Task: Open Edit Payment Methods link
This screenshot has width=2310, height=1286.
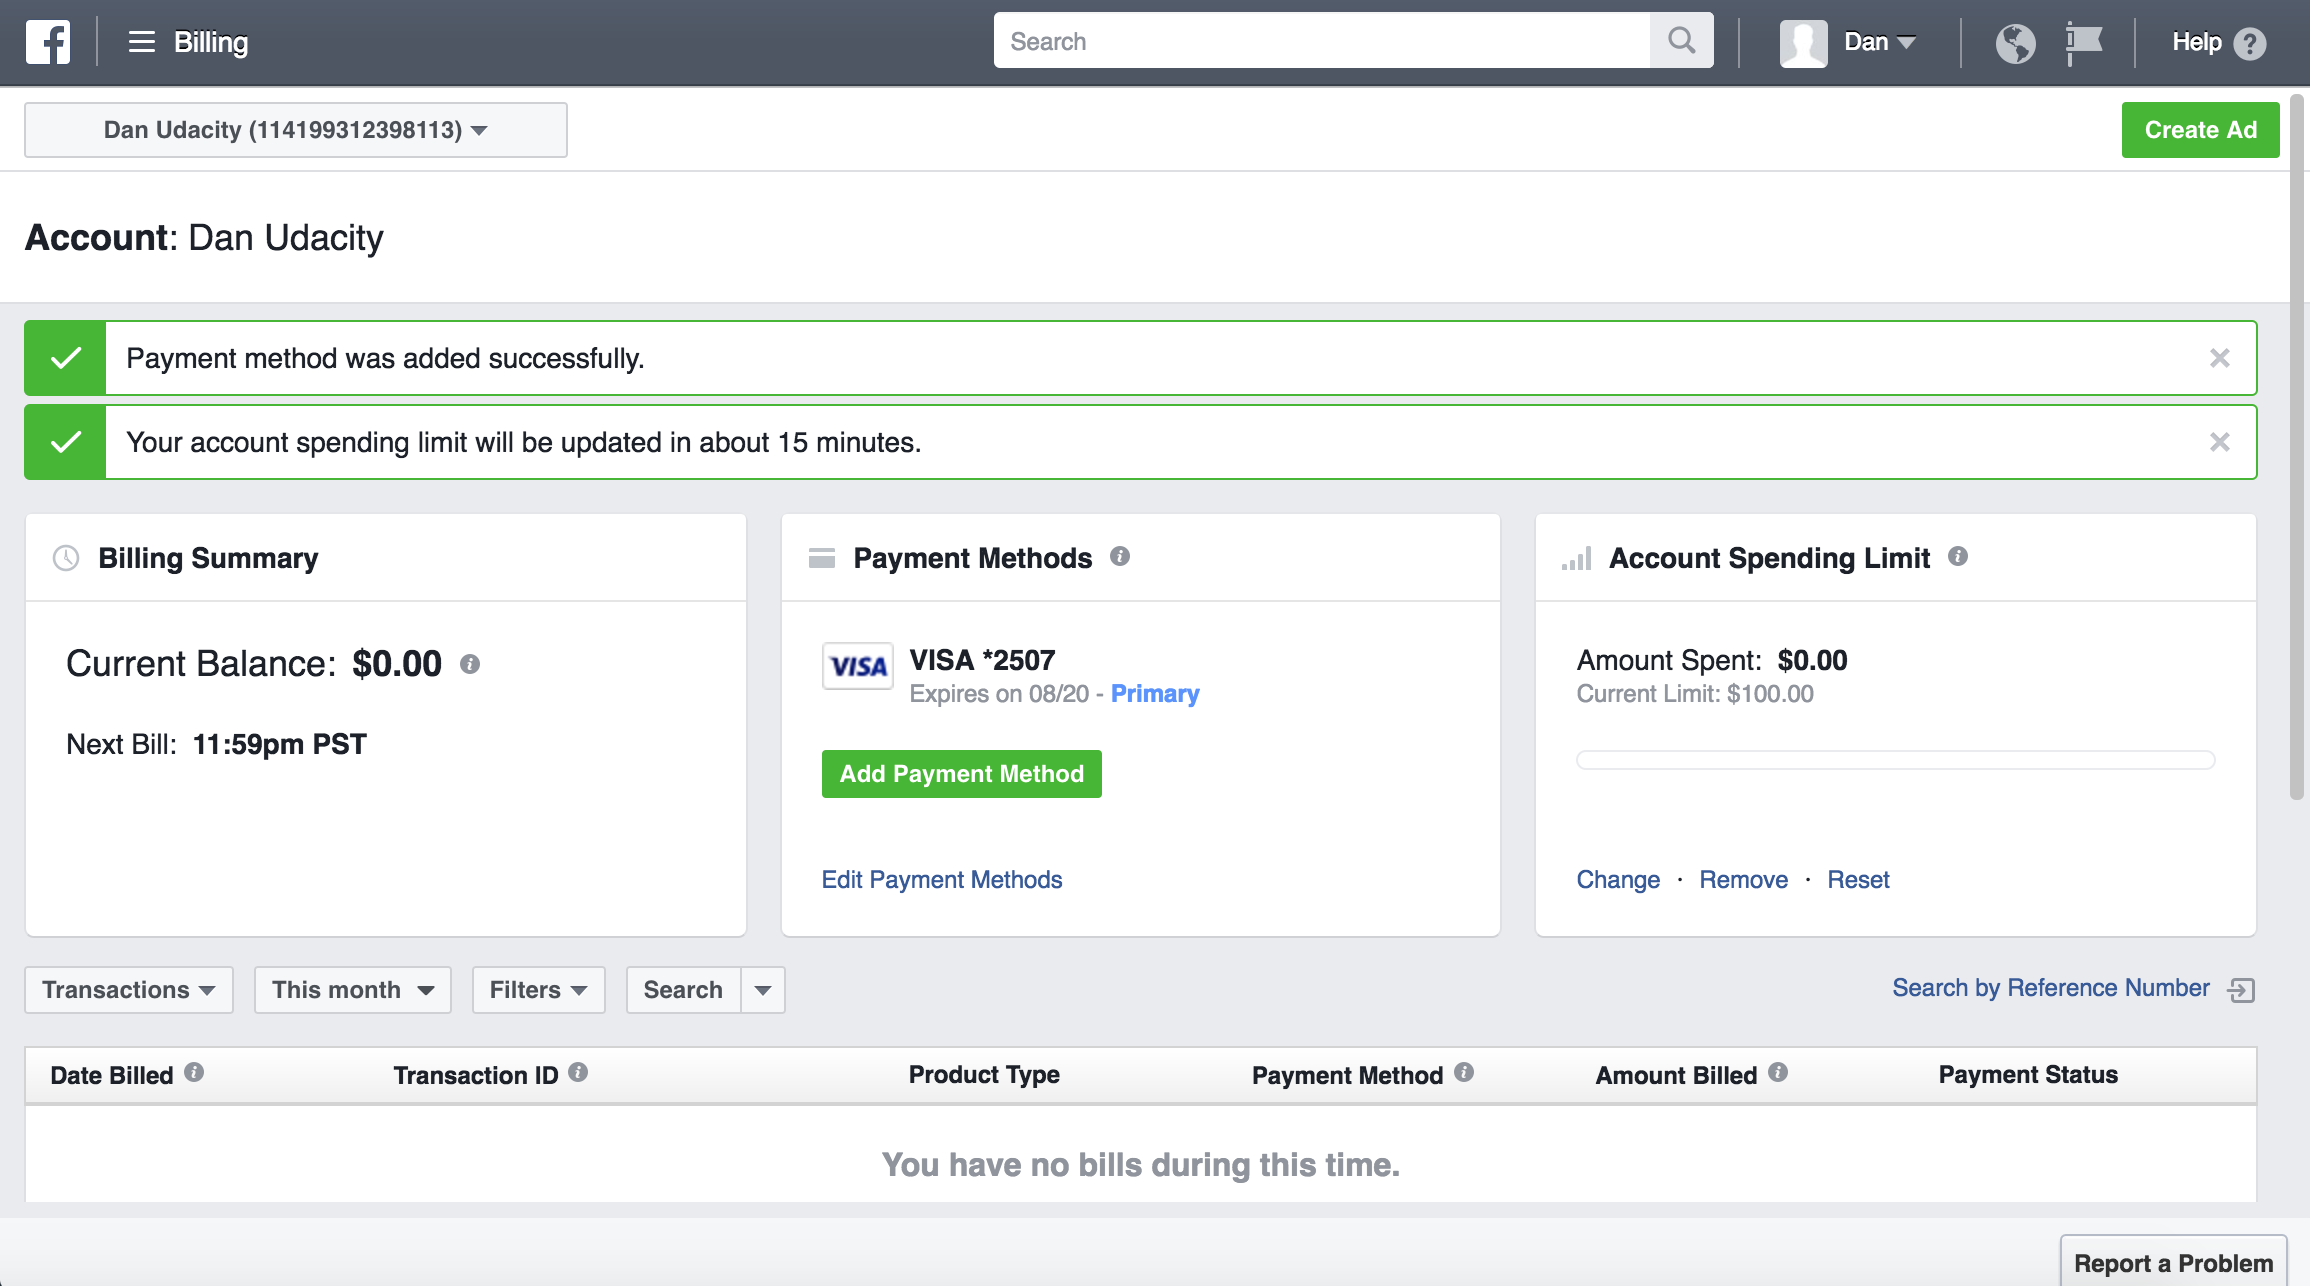Action: (x=941, y=879)
